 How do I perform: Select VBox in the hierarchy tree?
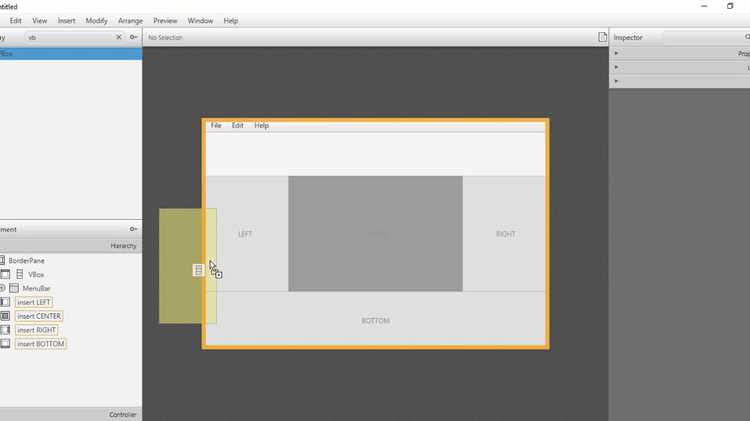[36, 275]
